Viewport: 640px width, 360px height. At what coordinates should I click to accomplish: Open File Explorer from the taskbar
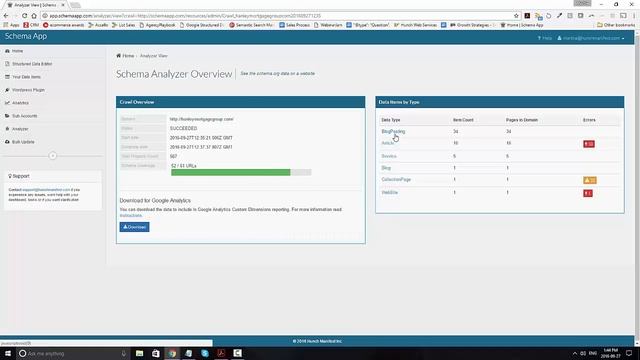pos(140,353)
